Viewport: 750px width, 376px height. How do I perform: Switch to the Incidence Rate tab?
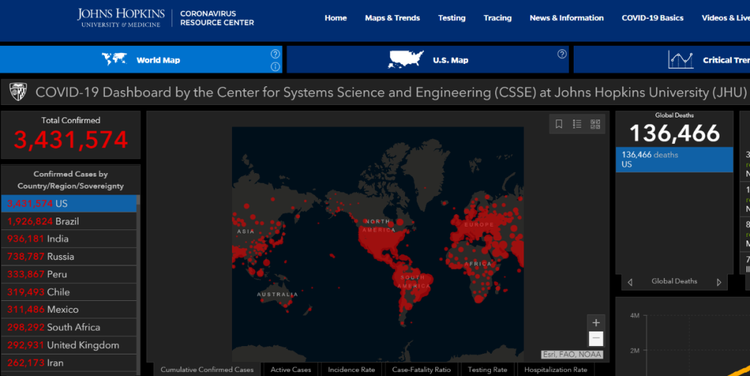351,370
